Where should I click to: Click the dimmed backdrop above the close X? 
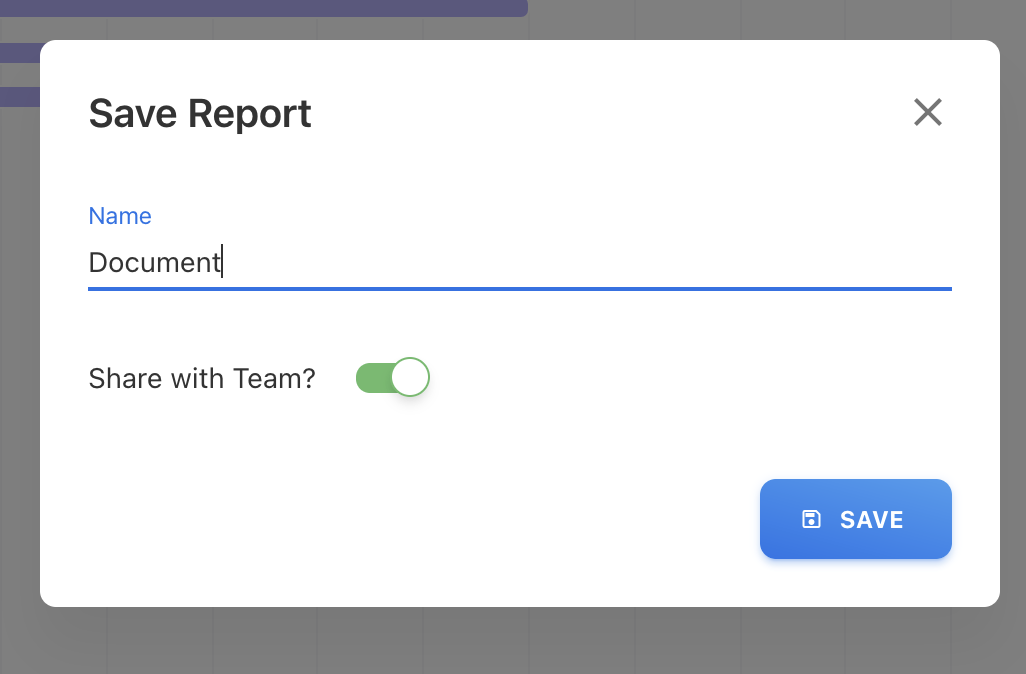(x=927, y=18)
